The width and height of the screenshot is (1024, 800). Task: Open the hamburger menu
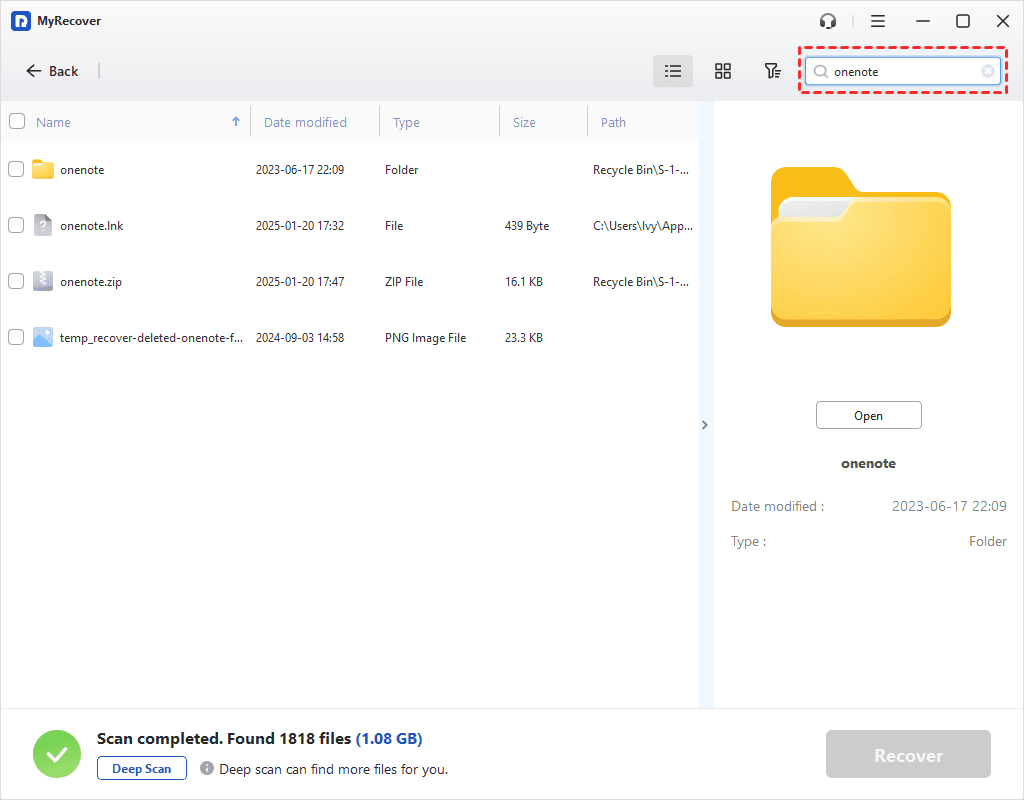tap(877, 20)
